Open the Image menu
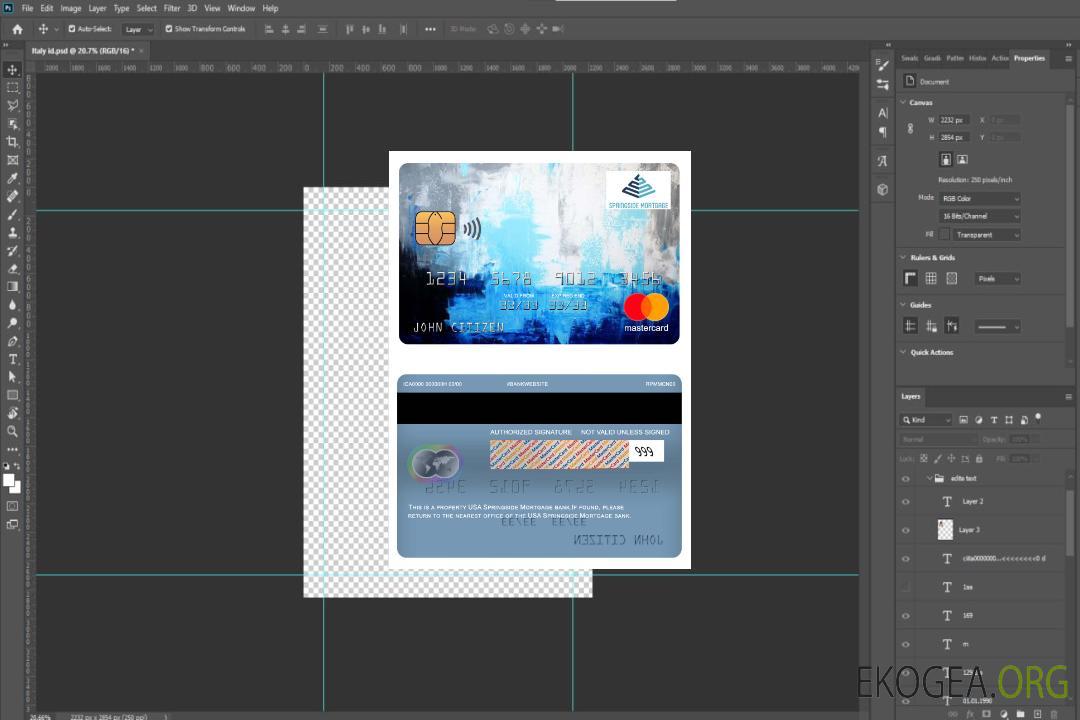This screenshot has width=1080, height=720. point(71,8)
